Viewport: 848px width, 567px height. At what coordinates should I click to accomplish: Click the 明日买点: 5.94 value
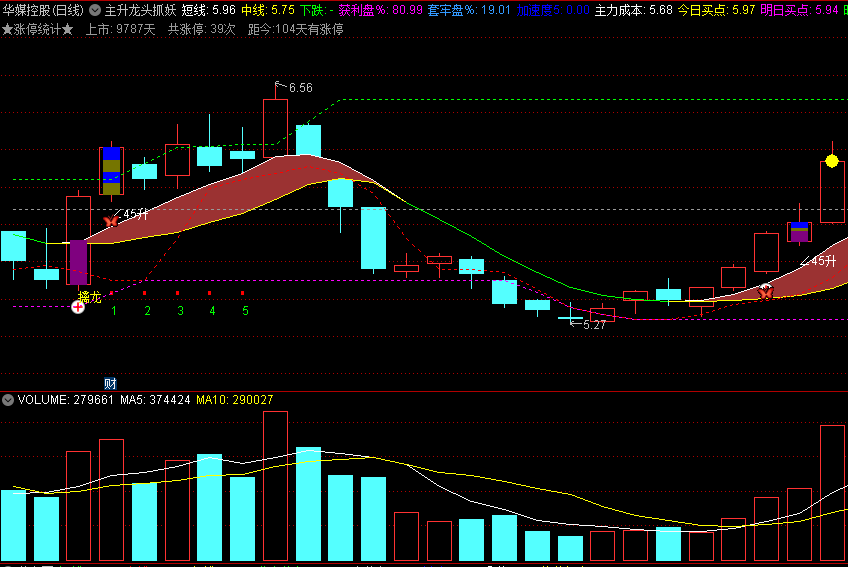[799, 10]
